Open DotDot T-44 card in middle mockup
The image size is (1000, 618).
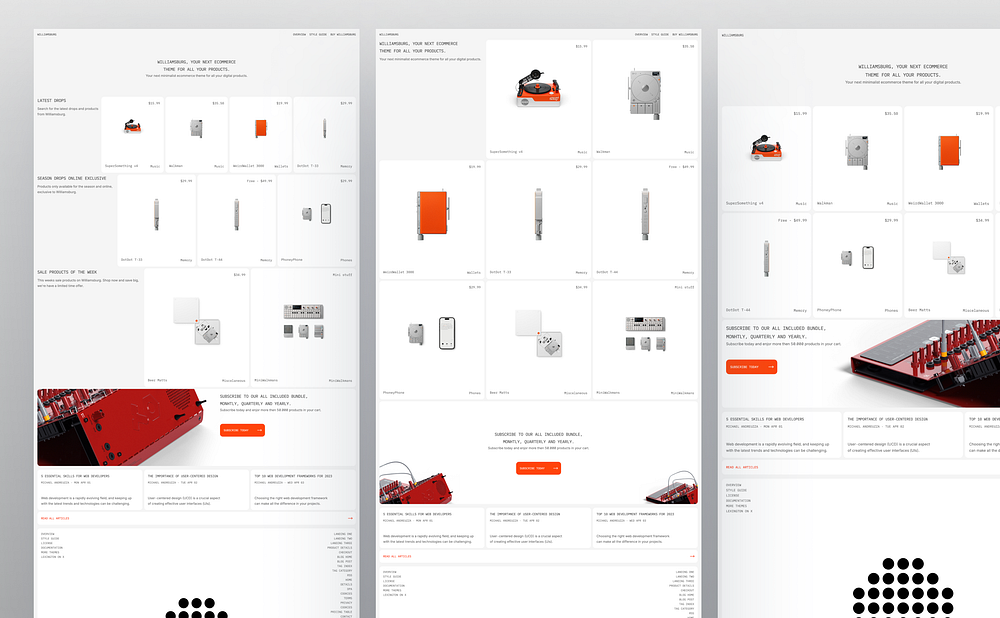click(645, 219)
